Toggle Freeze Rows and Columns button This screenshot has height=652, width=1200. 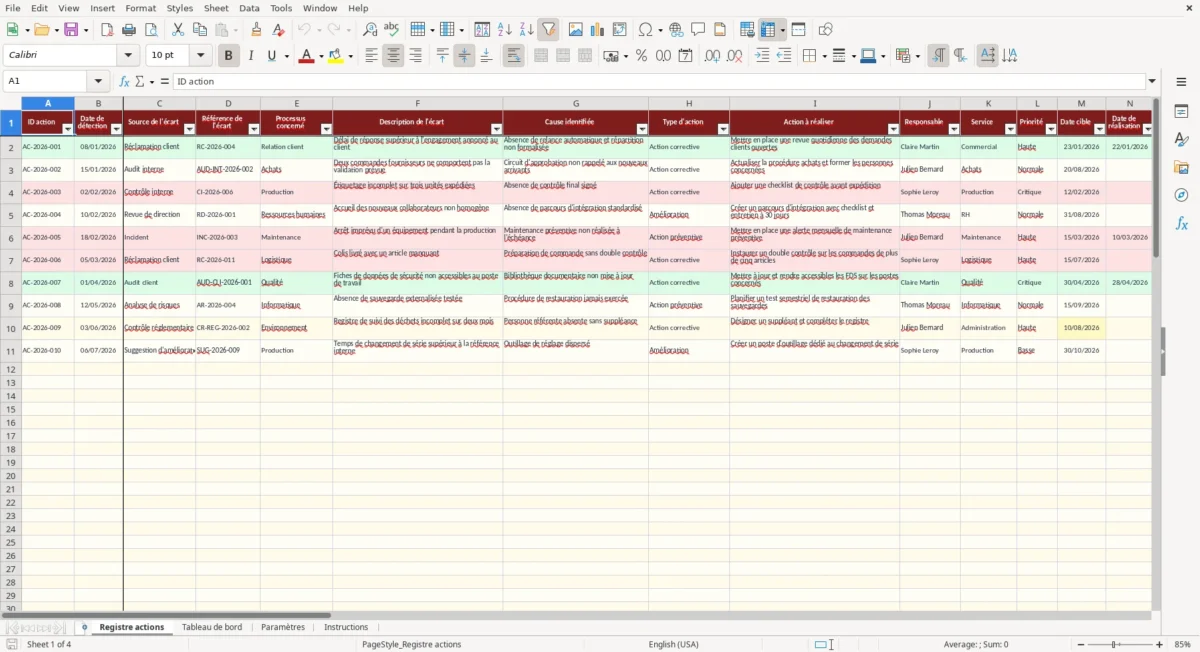pyautogui.click(x=768, y=30)
